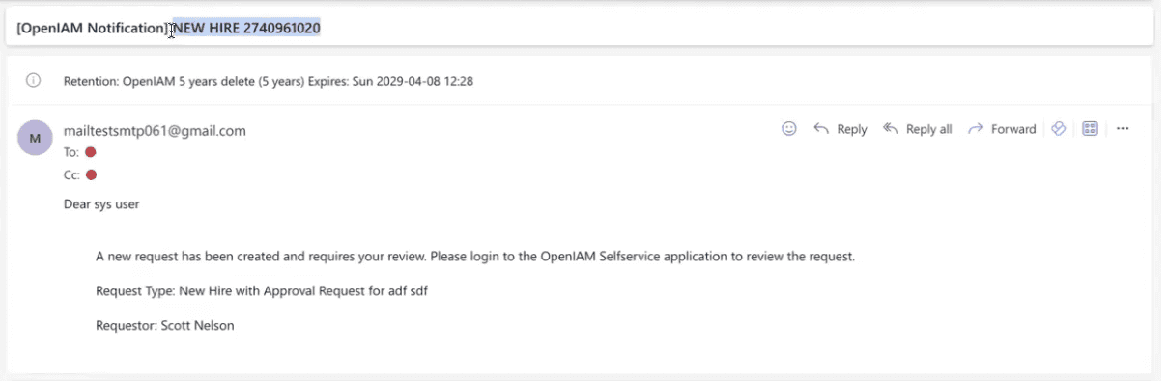Click the Forward text label
This screenshot has width=1161, height=381.
1014,129
